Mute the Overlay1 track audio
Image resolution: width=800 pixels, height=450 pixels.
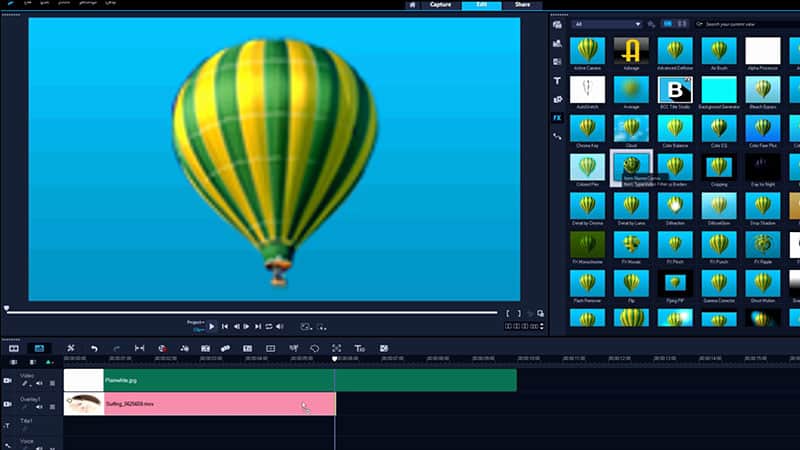[39, 407]
